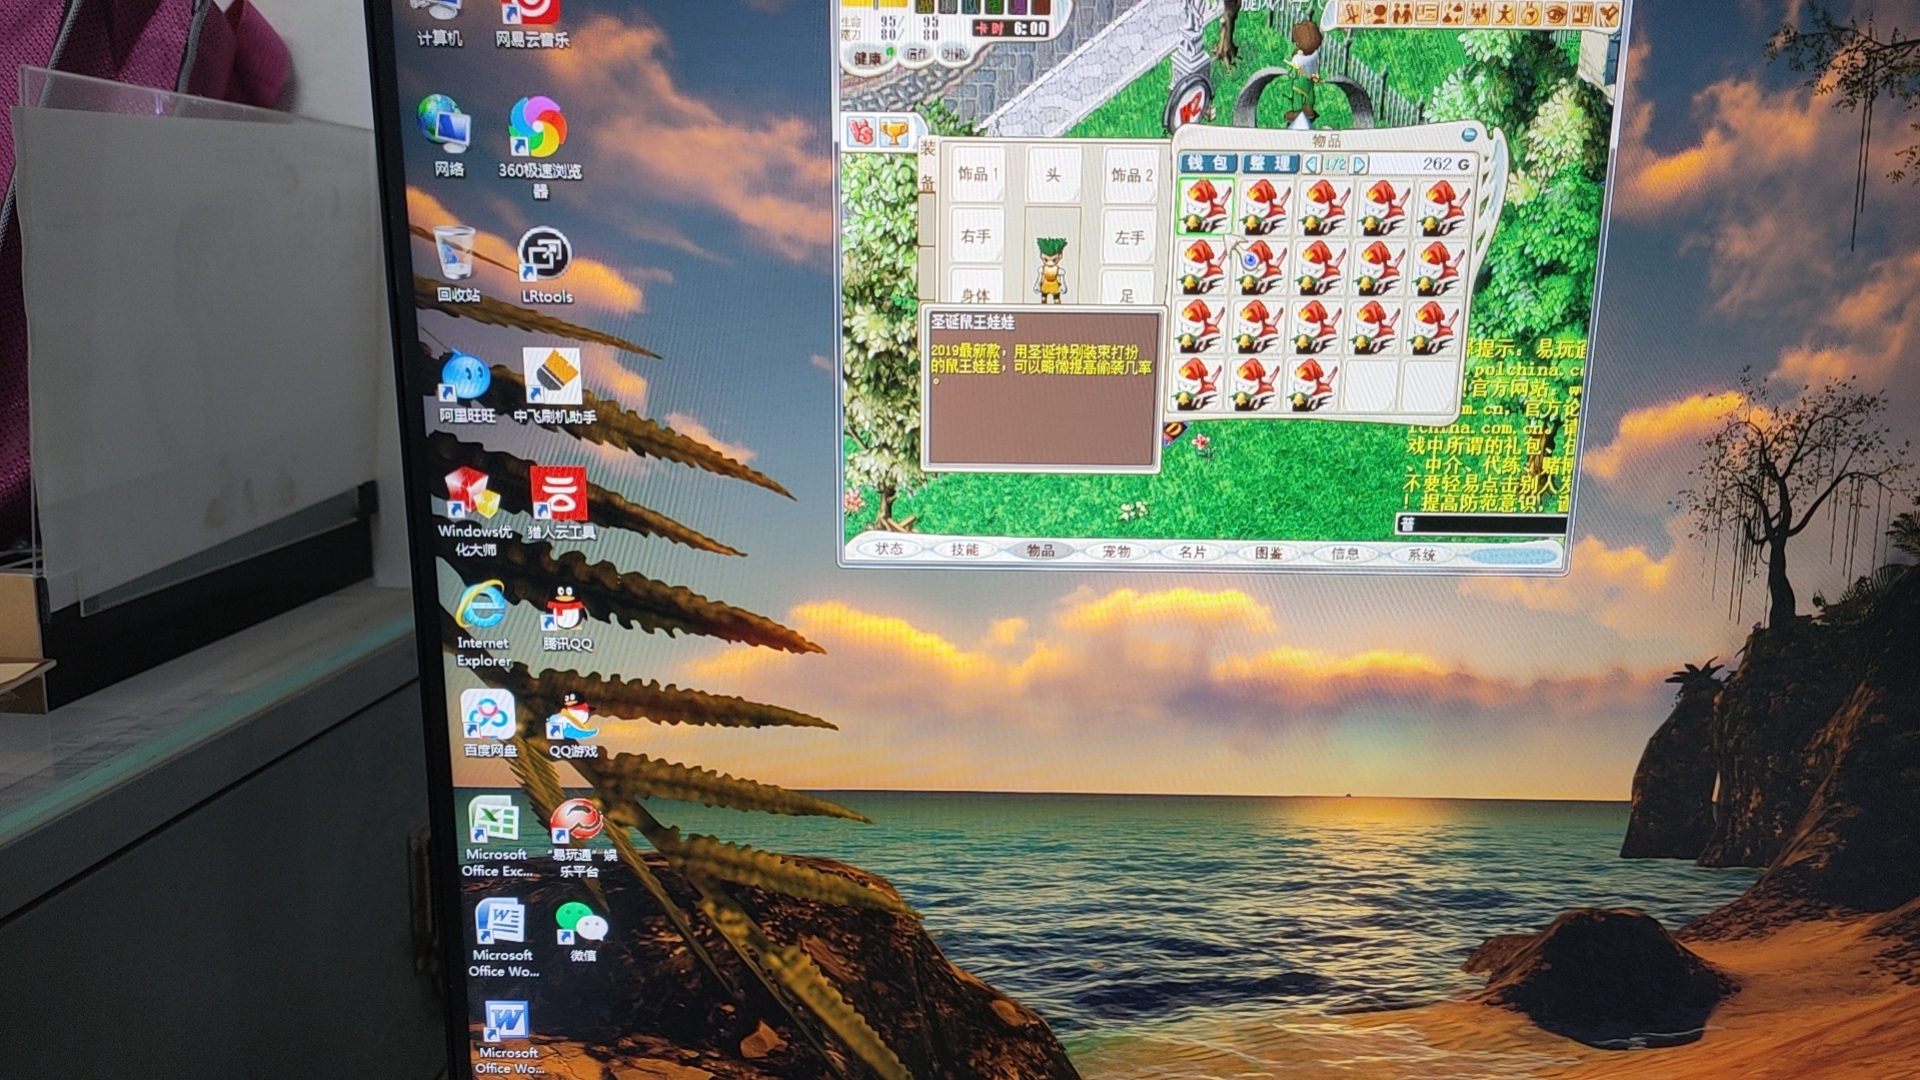Viewport: 1920px width, 1080px height.
Task: Open the 百度网盘 desktop icon
Action: (489, 723)
